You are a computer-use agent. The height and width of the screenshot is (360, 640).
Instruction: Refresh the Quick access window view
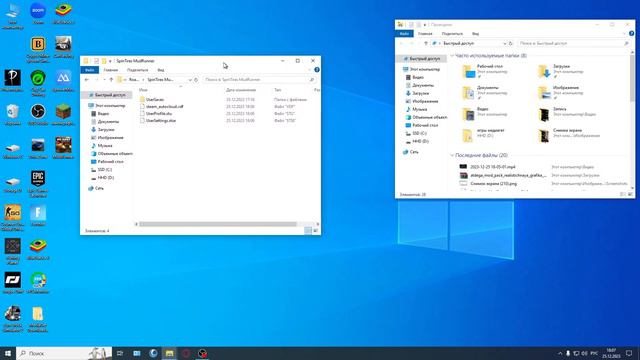click(511, 43)
